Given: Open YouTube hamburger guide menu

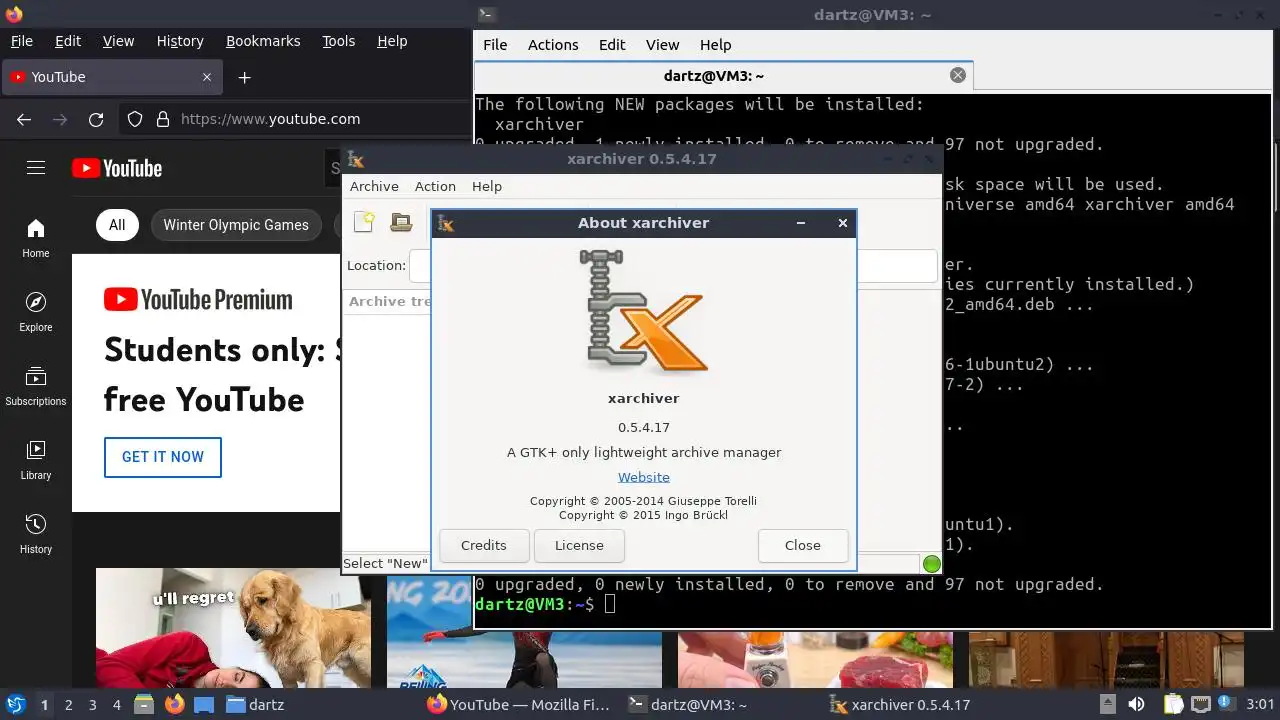Looking at the screenshot, I should [x=36, y=168].
